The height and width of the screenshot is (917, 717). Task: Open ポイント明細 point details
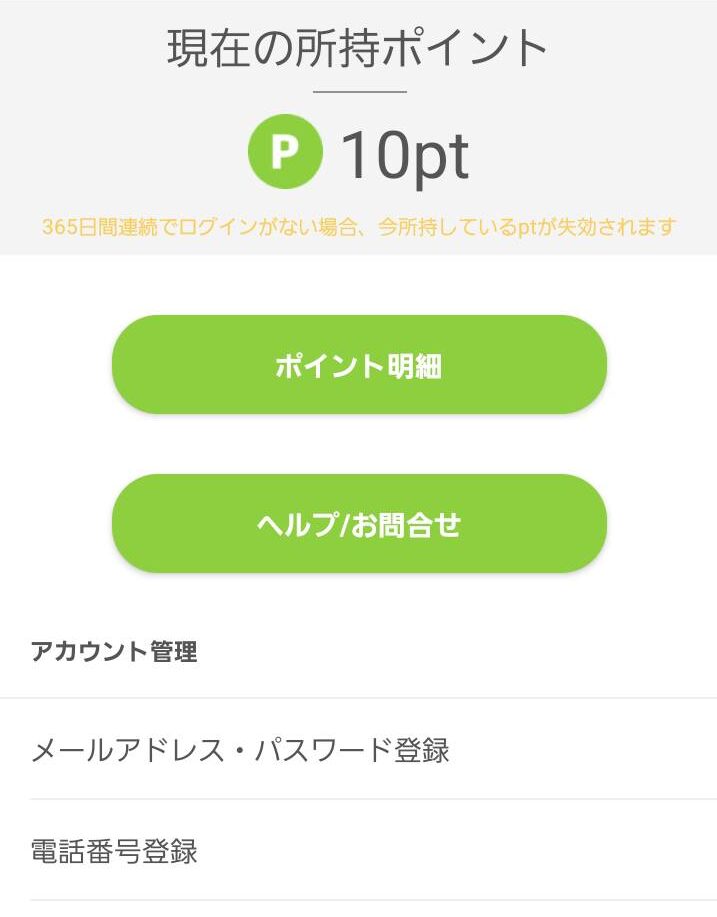(359, 364)
